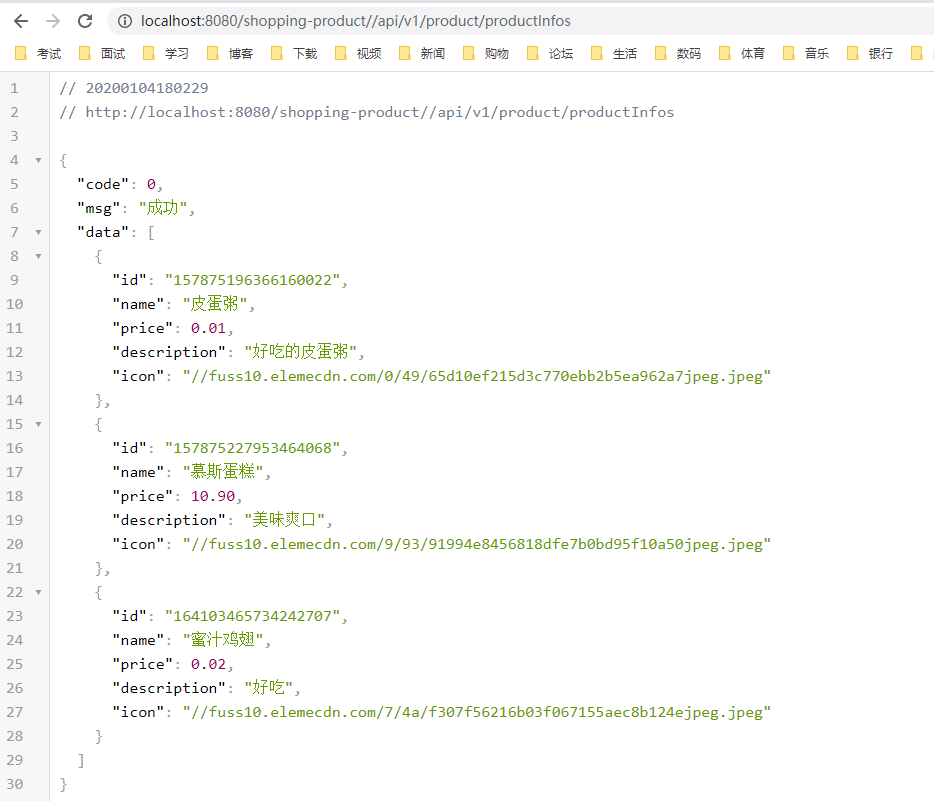Click the price value 10.90
934x801 pixels.
click(x=213, y=496)
